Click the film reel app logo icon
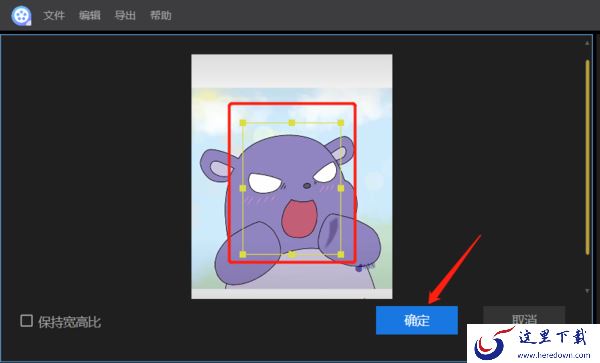The height and width of the screenshot is (363, 600). click(x=21, y=15)
